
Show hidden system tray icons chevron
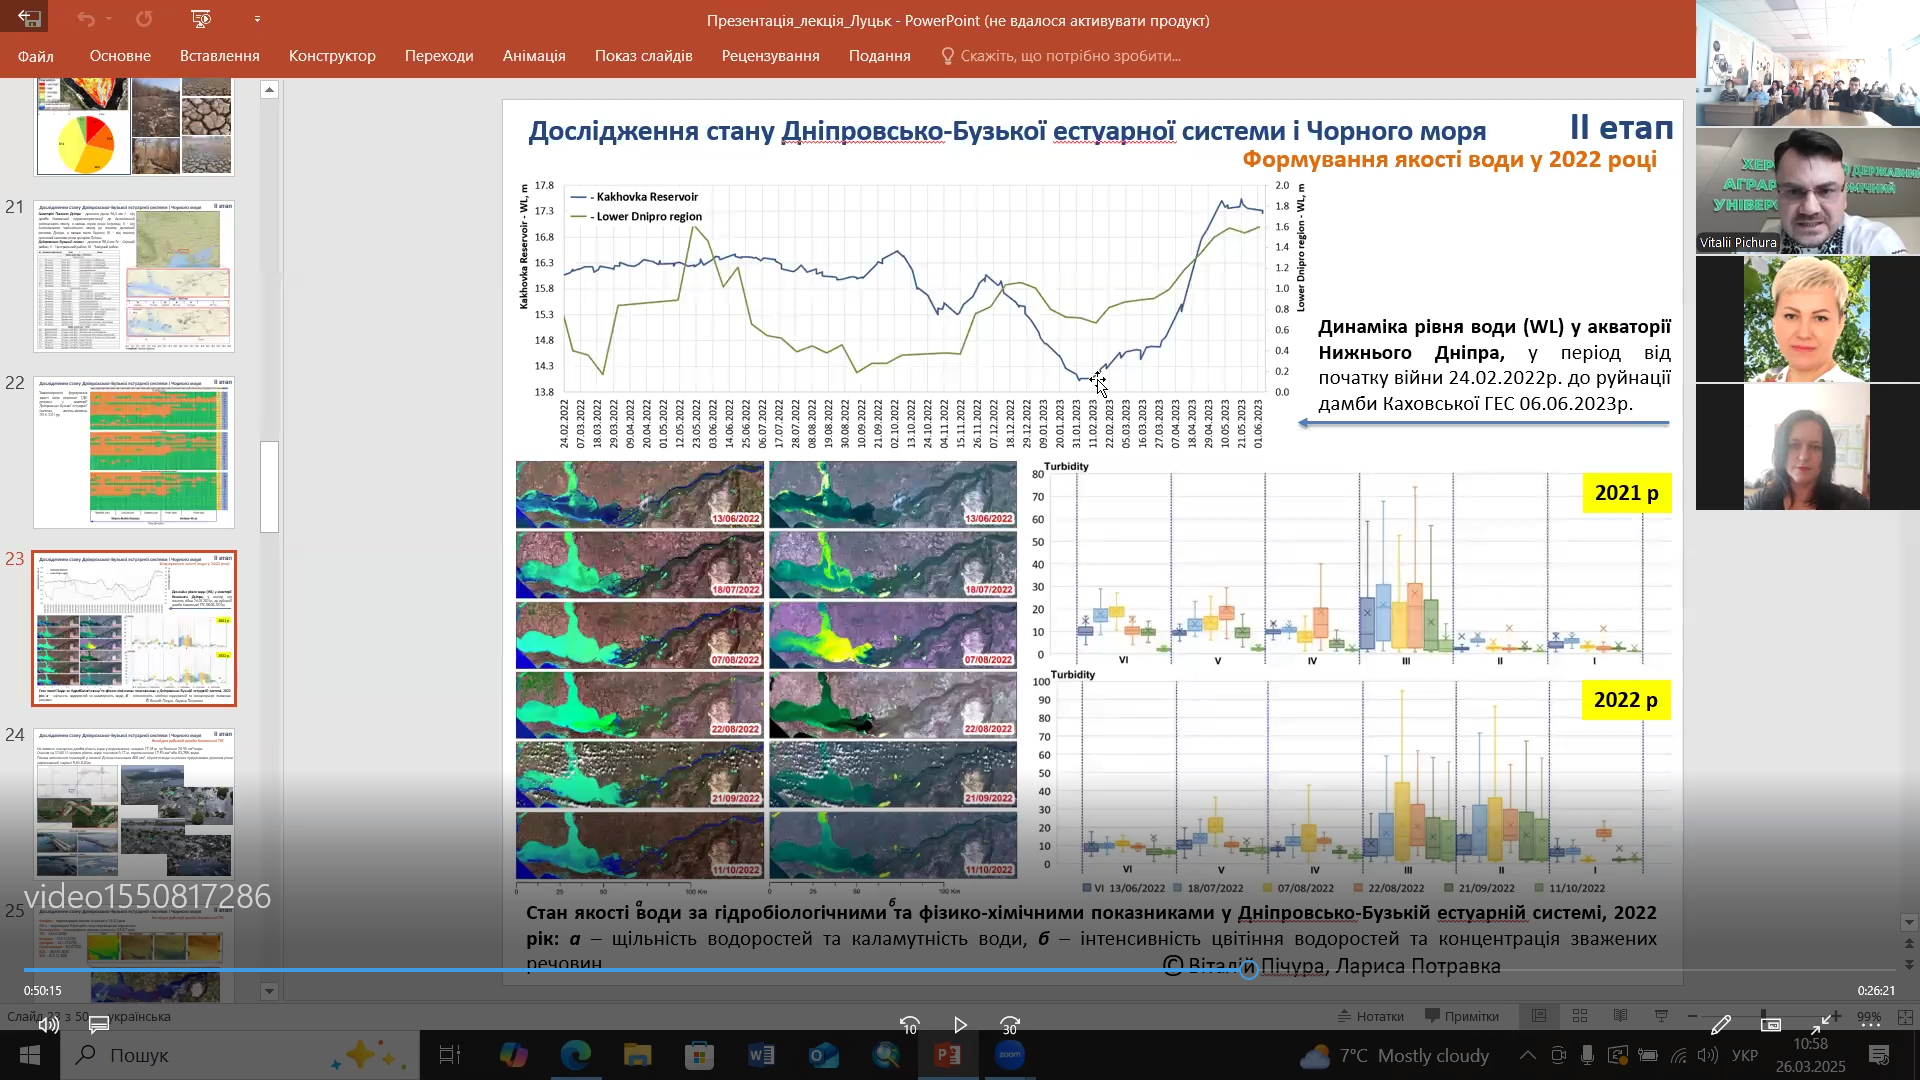(1528, 1055)
